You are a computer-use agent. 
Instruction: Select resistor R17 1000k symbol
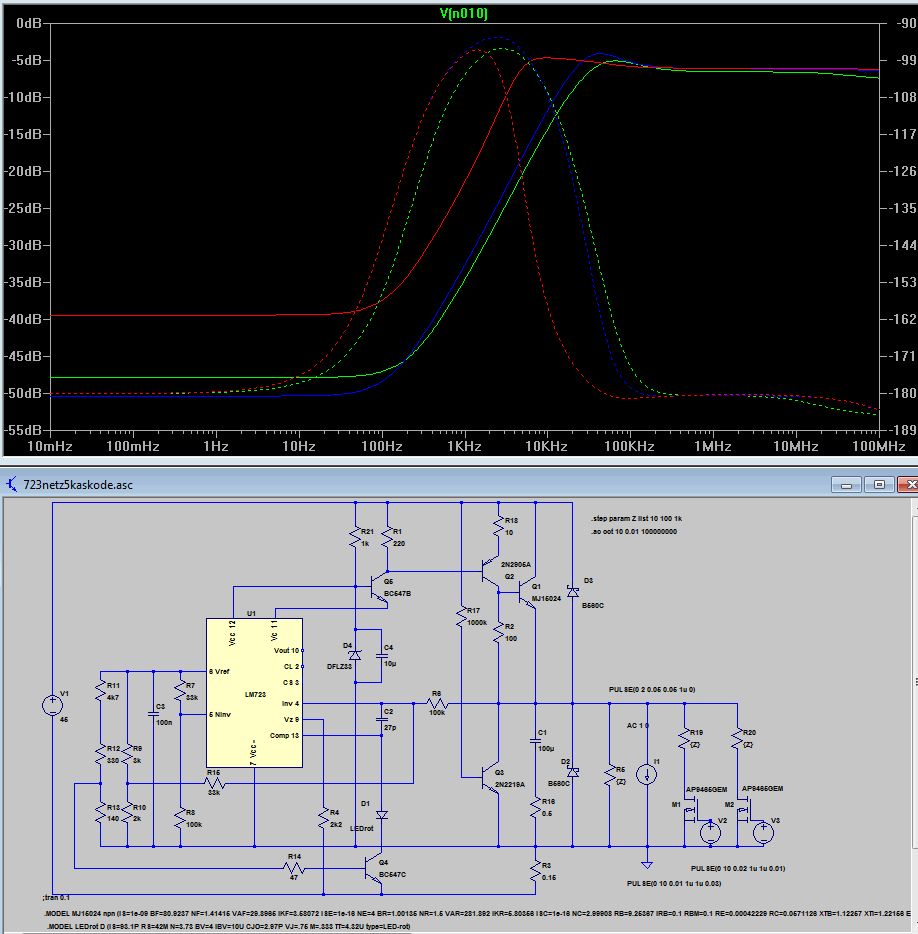461,617
